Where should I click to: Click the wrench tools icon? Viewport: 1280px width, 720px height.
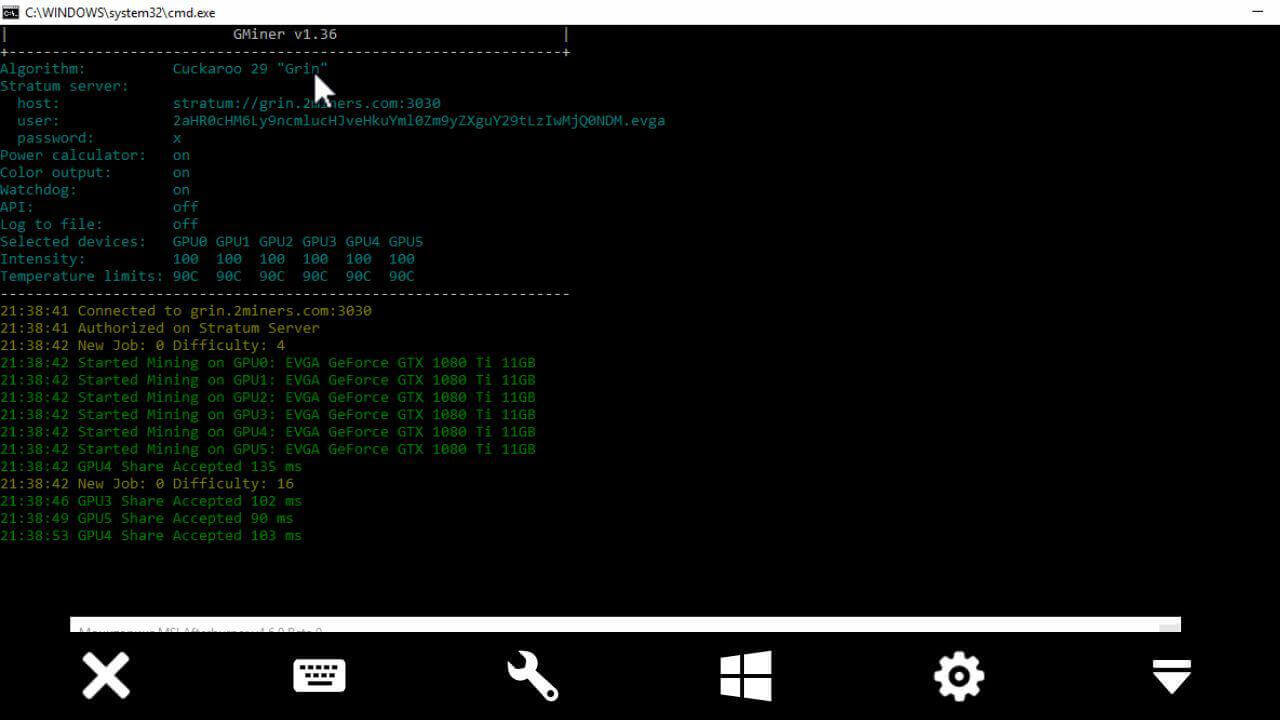(x=532, y=676)
